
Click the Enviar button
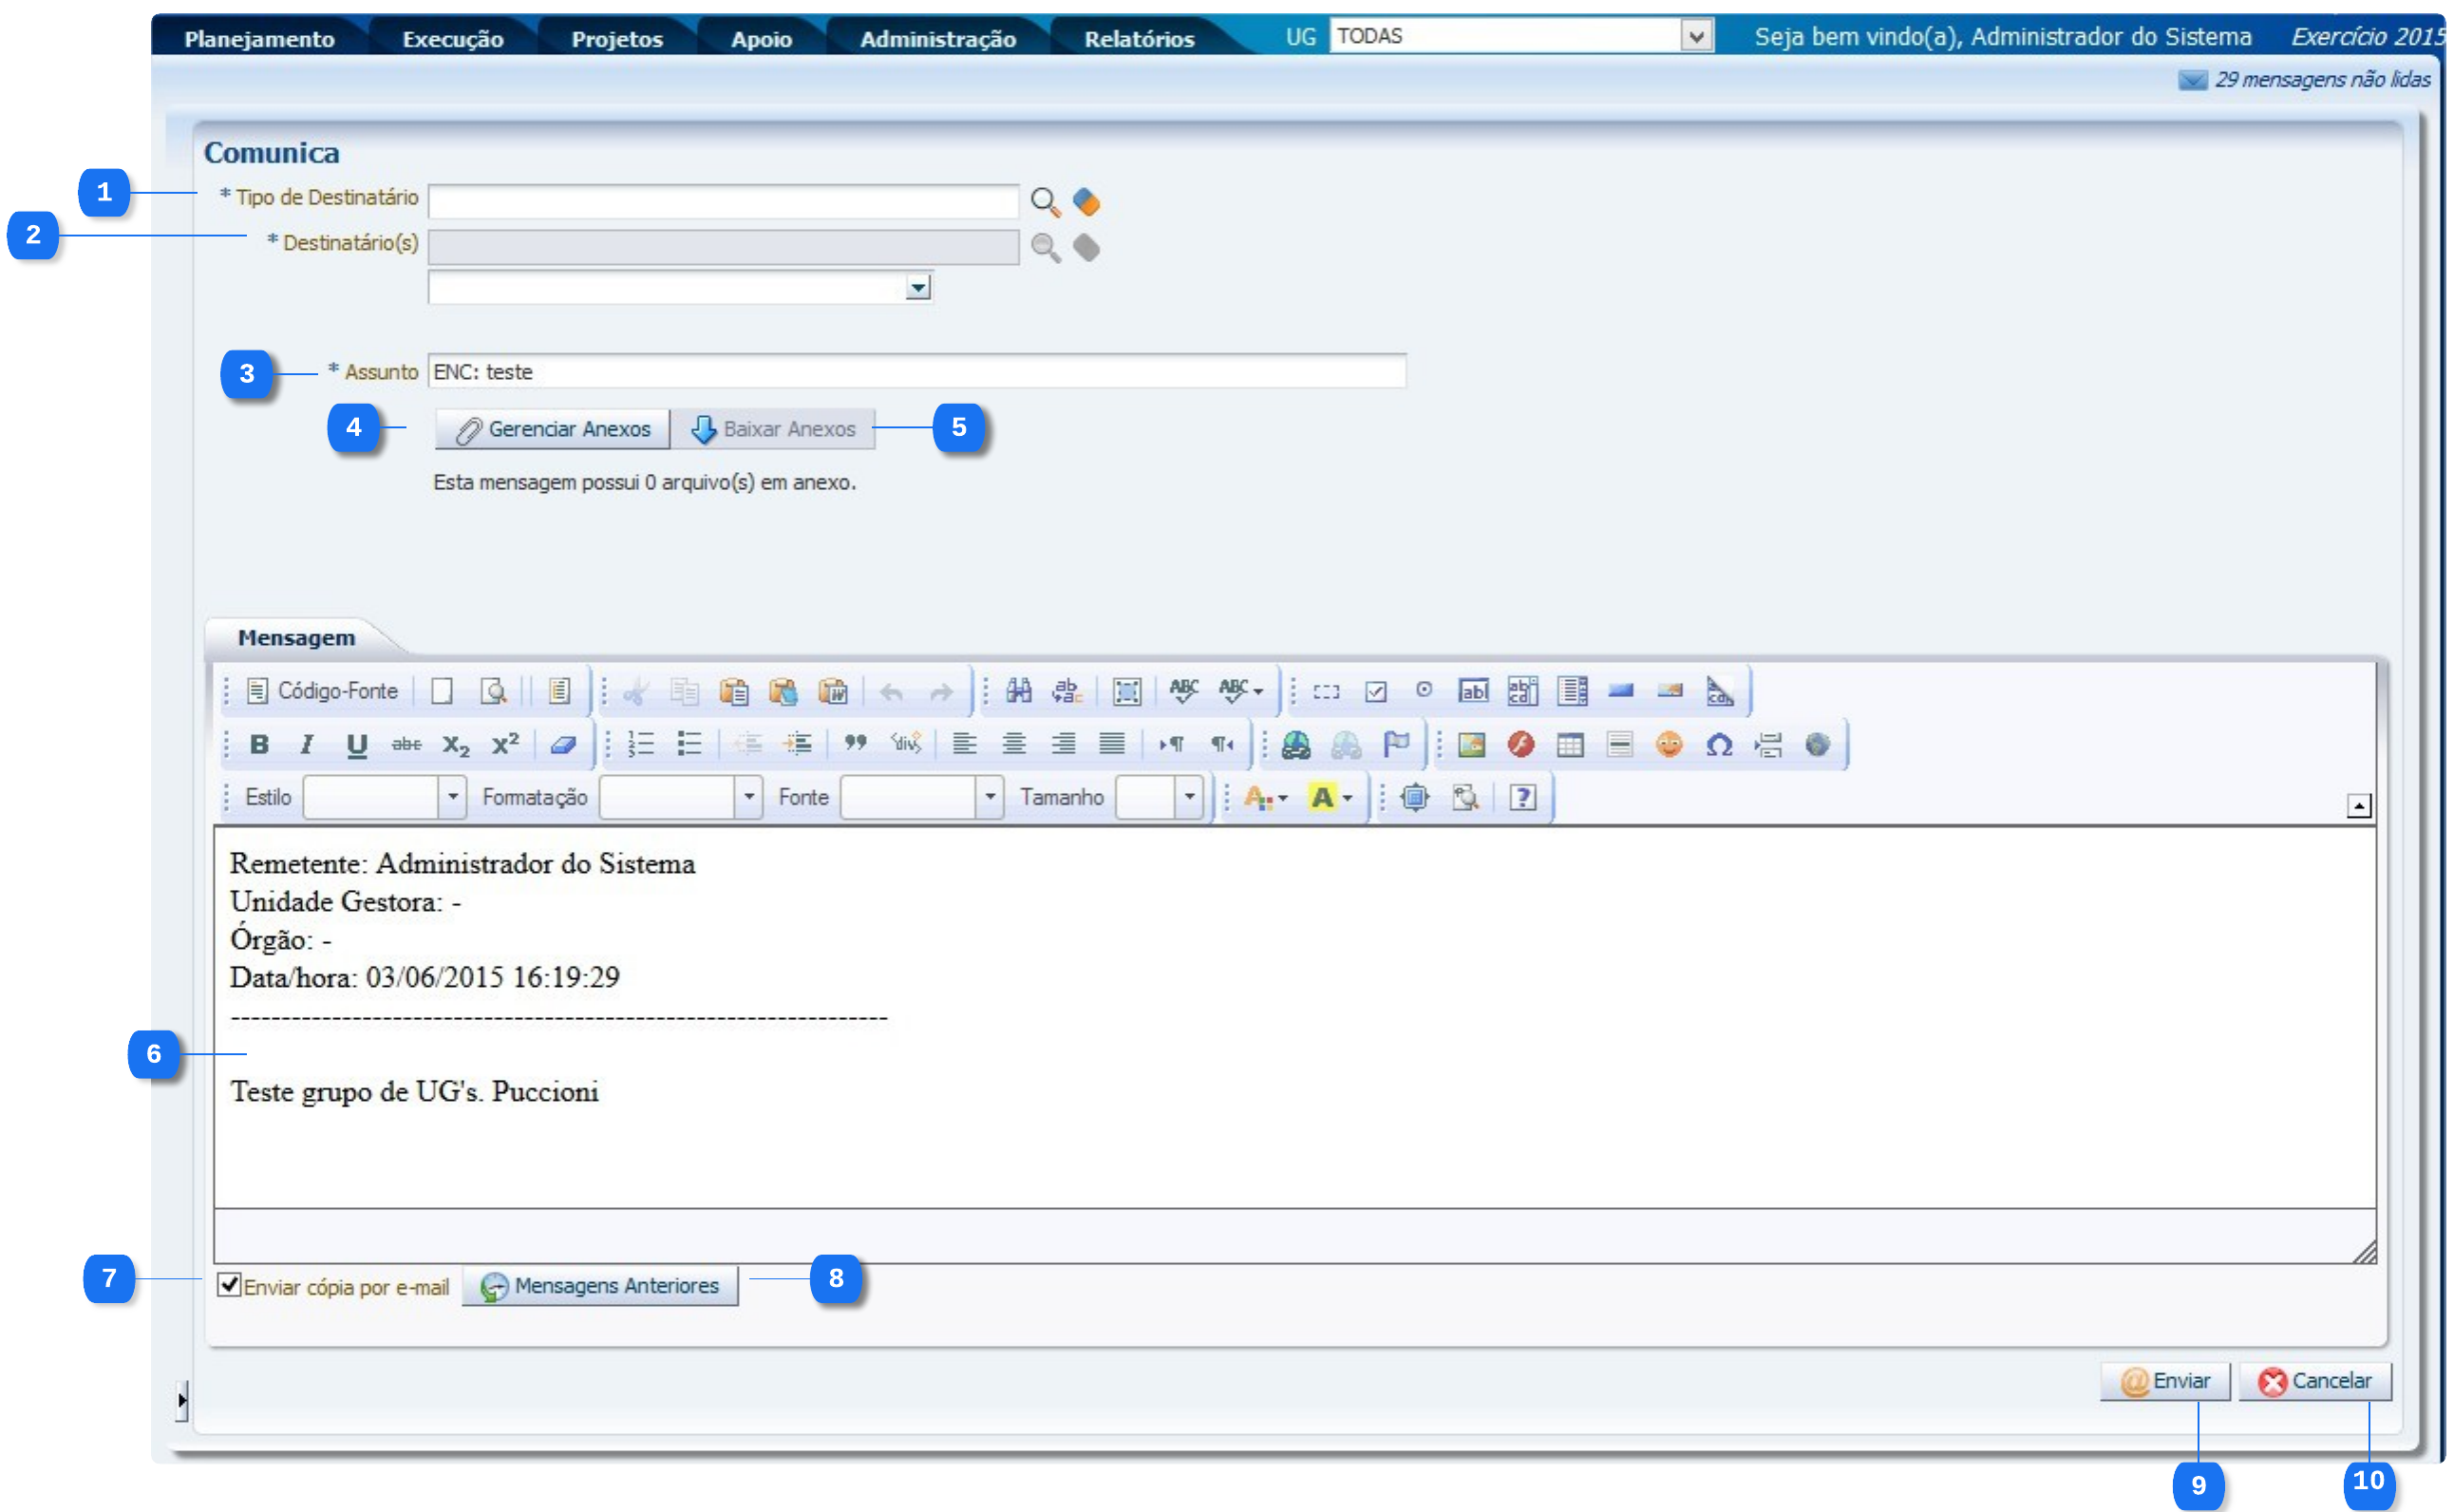pyautogui.click(x=2165, y=1381)
